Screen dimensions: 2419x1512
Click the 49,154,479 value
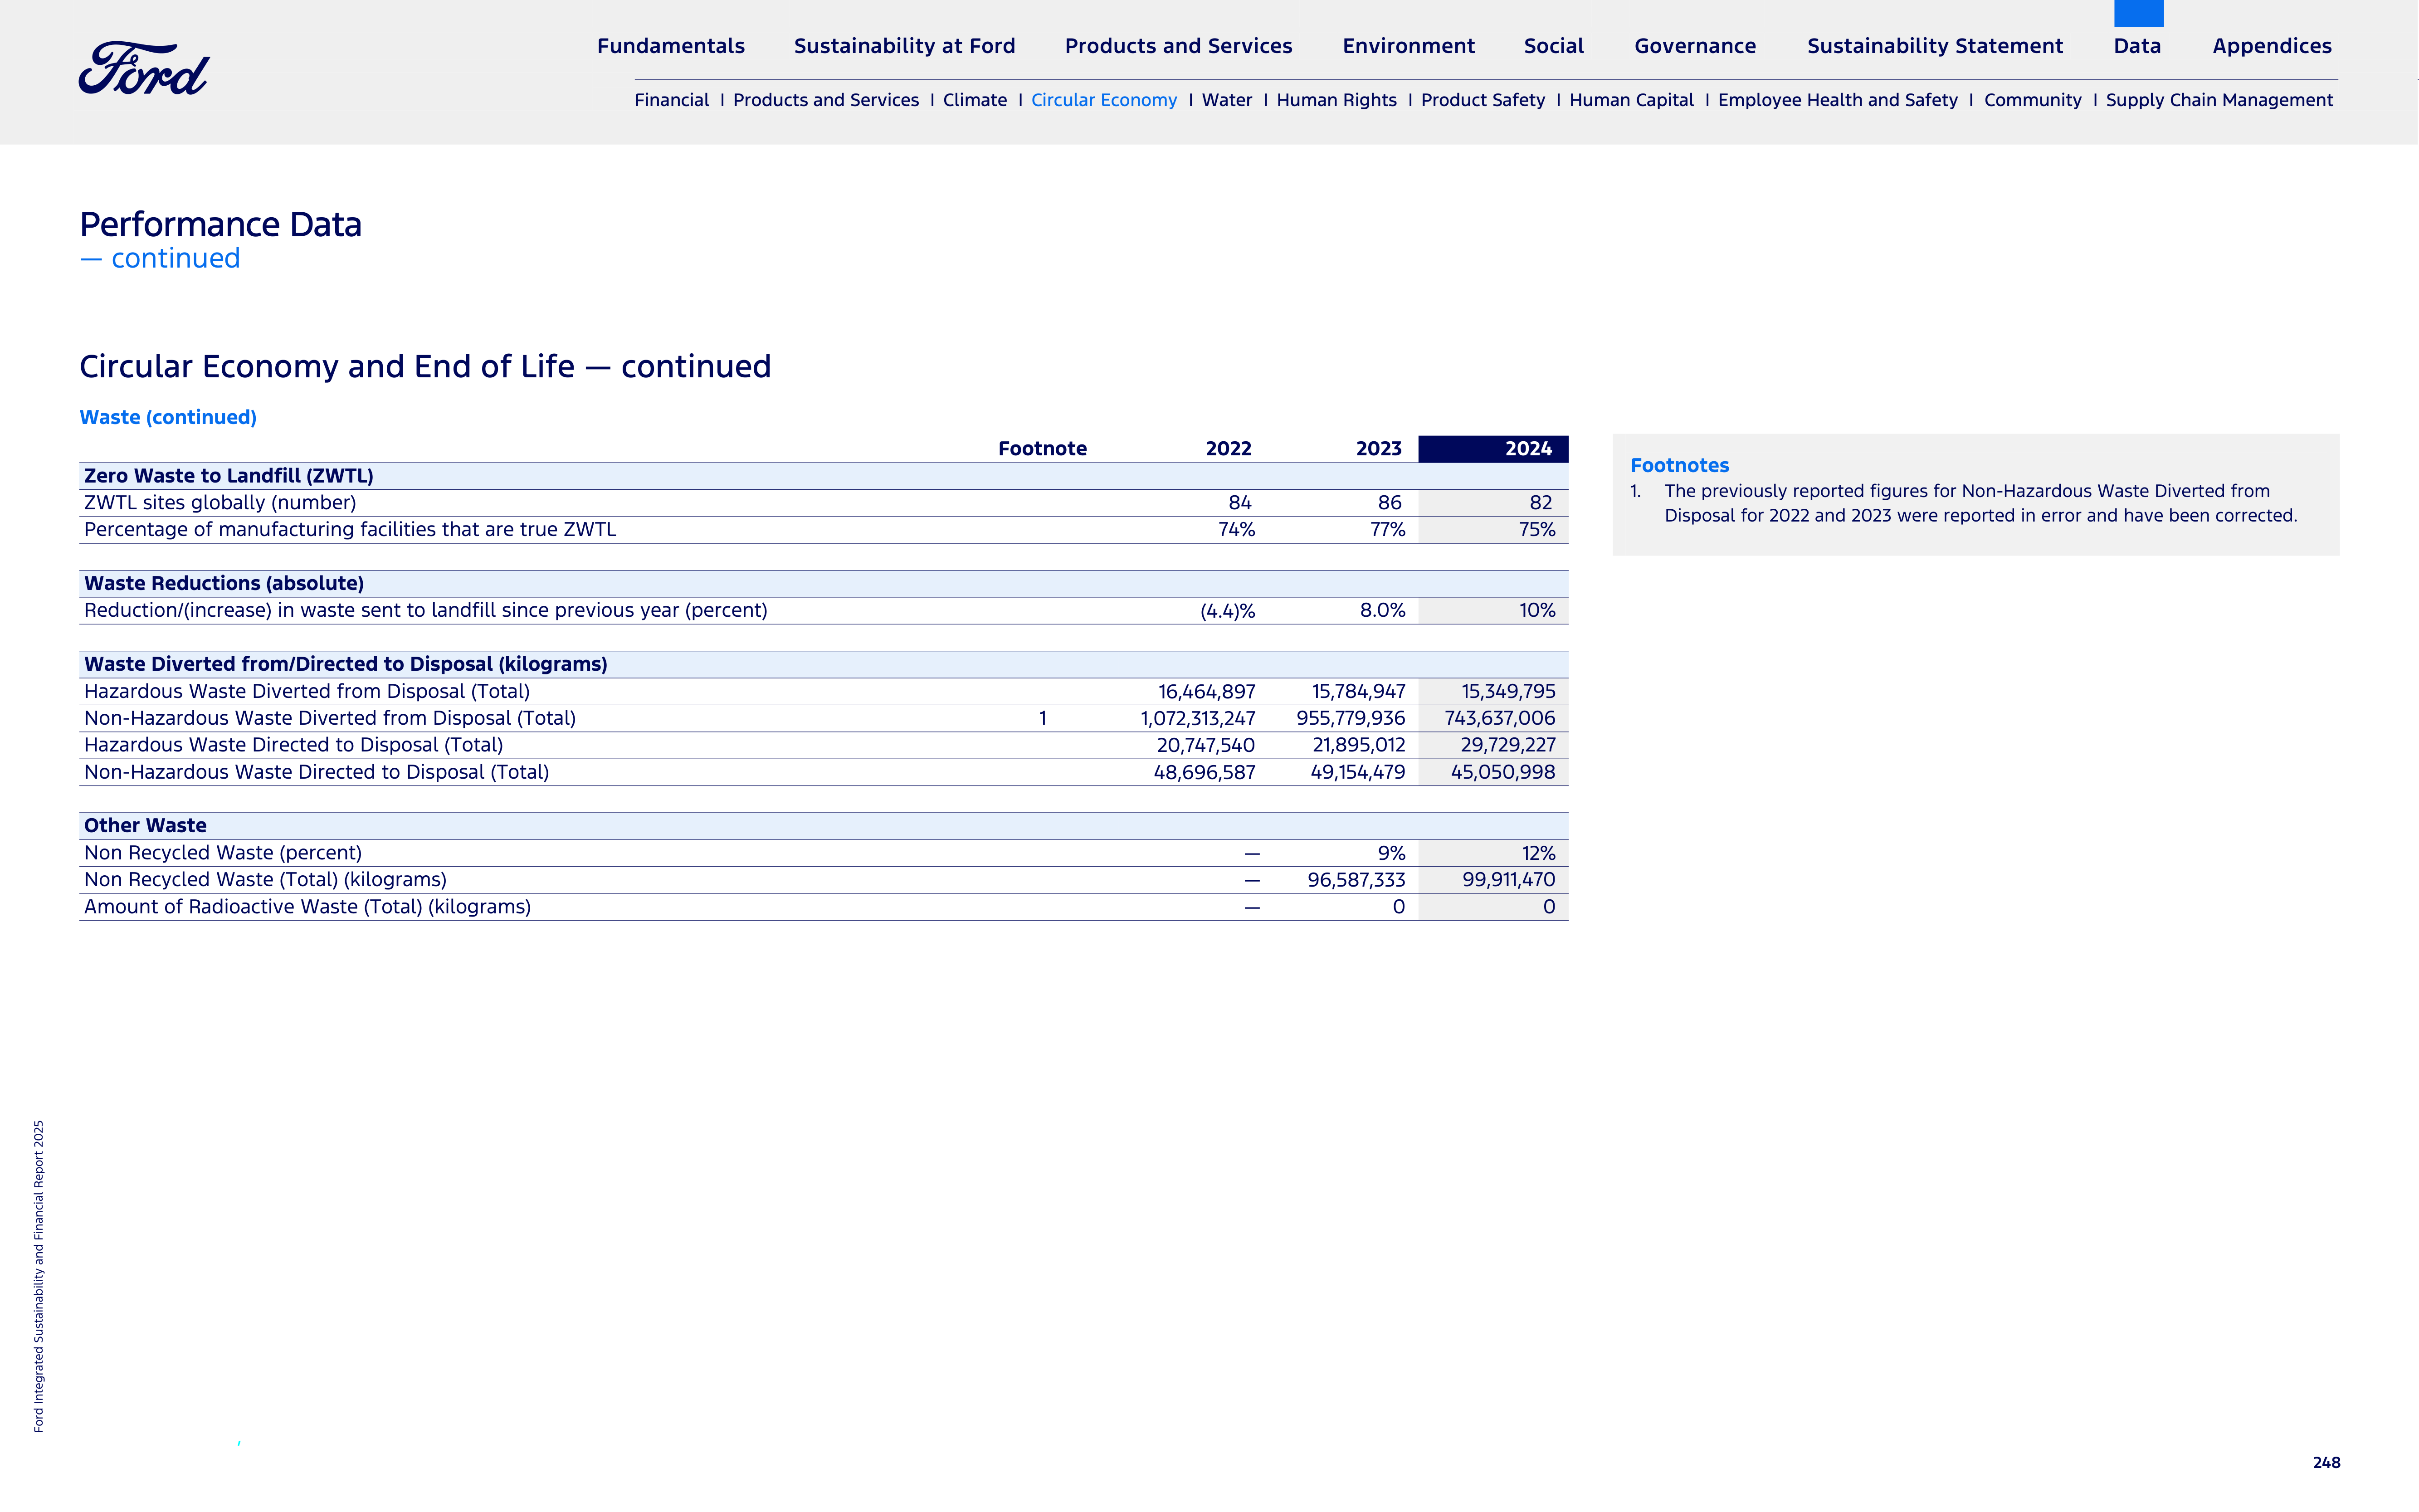tap(1358, 772)
